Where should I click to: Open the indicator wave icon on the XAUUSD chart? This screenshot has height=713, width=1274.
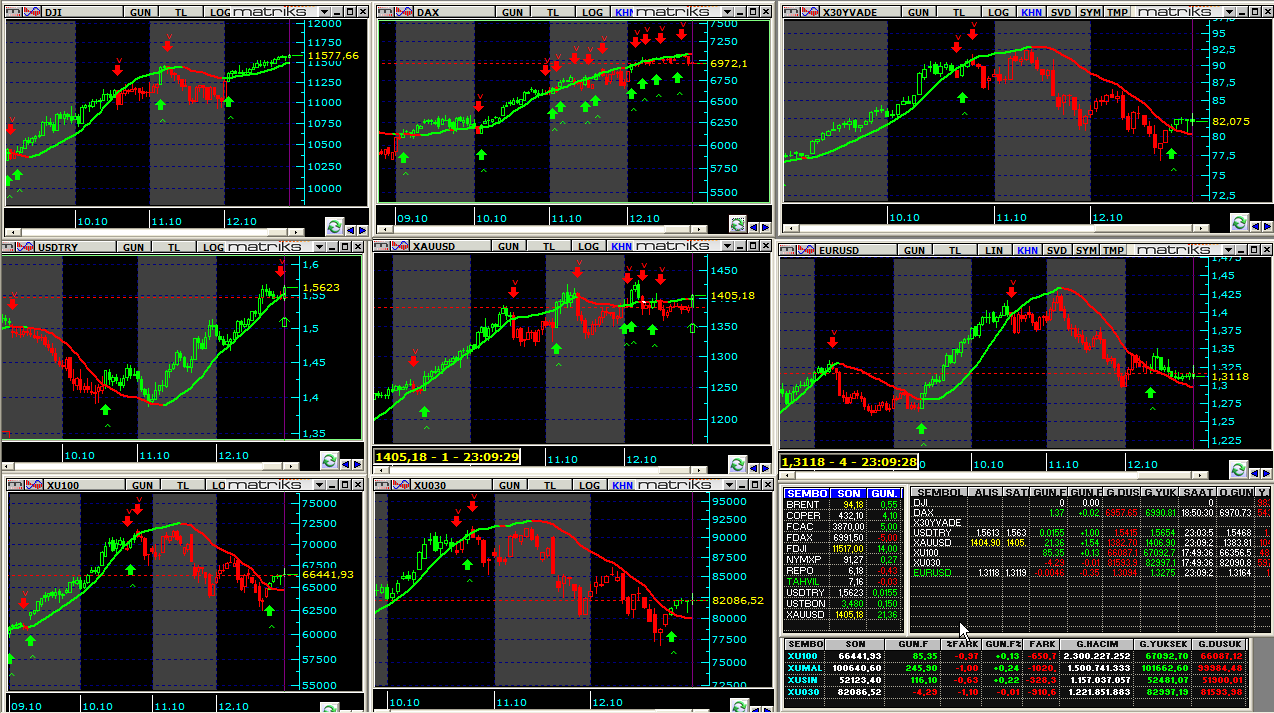pyautogui.click(x=401, y=246)
